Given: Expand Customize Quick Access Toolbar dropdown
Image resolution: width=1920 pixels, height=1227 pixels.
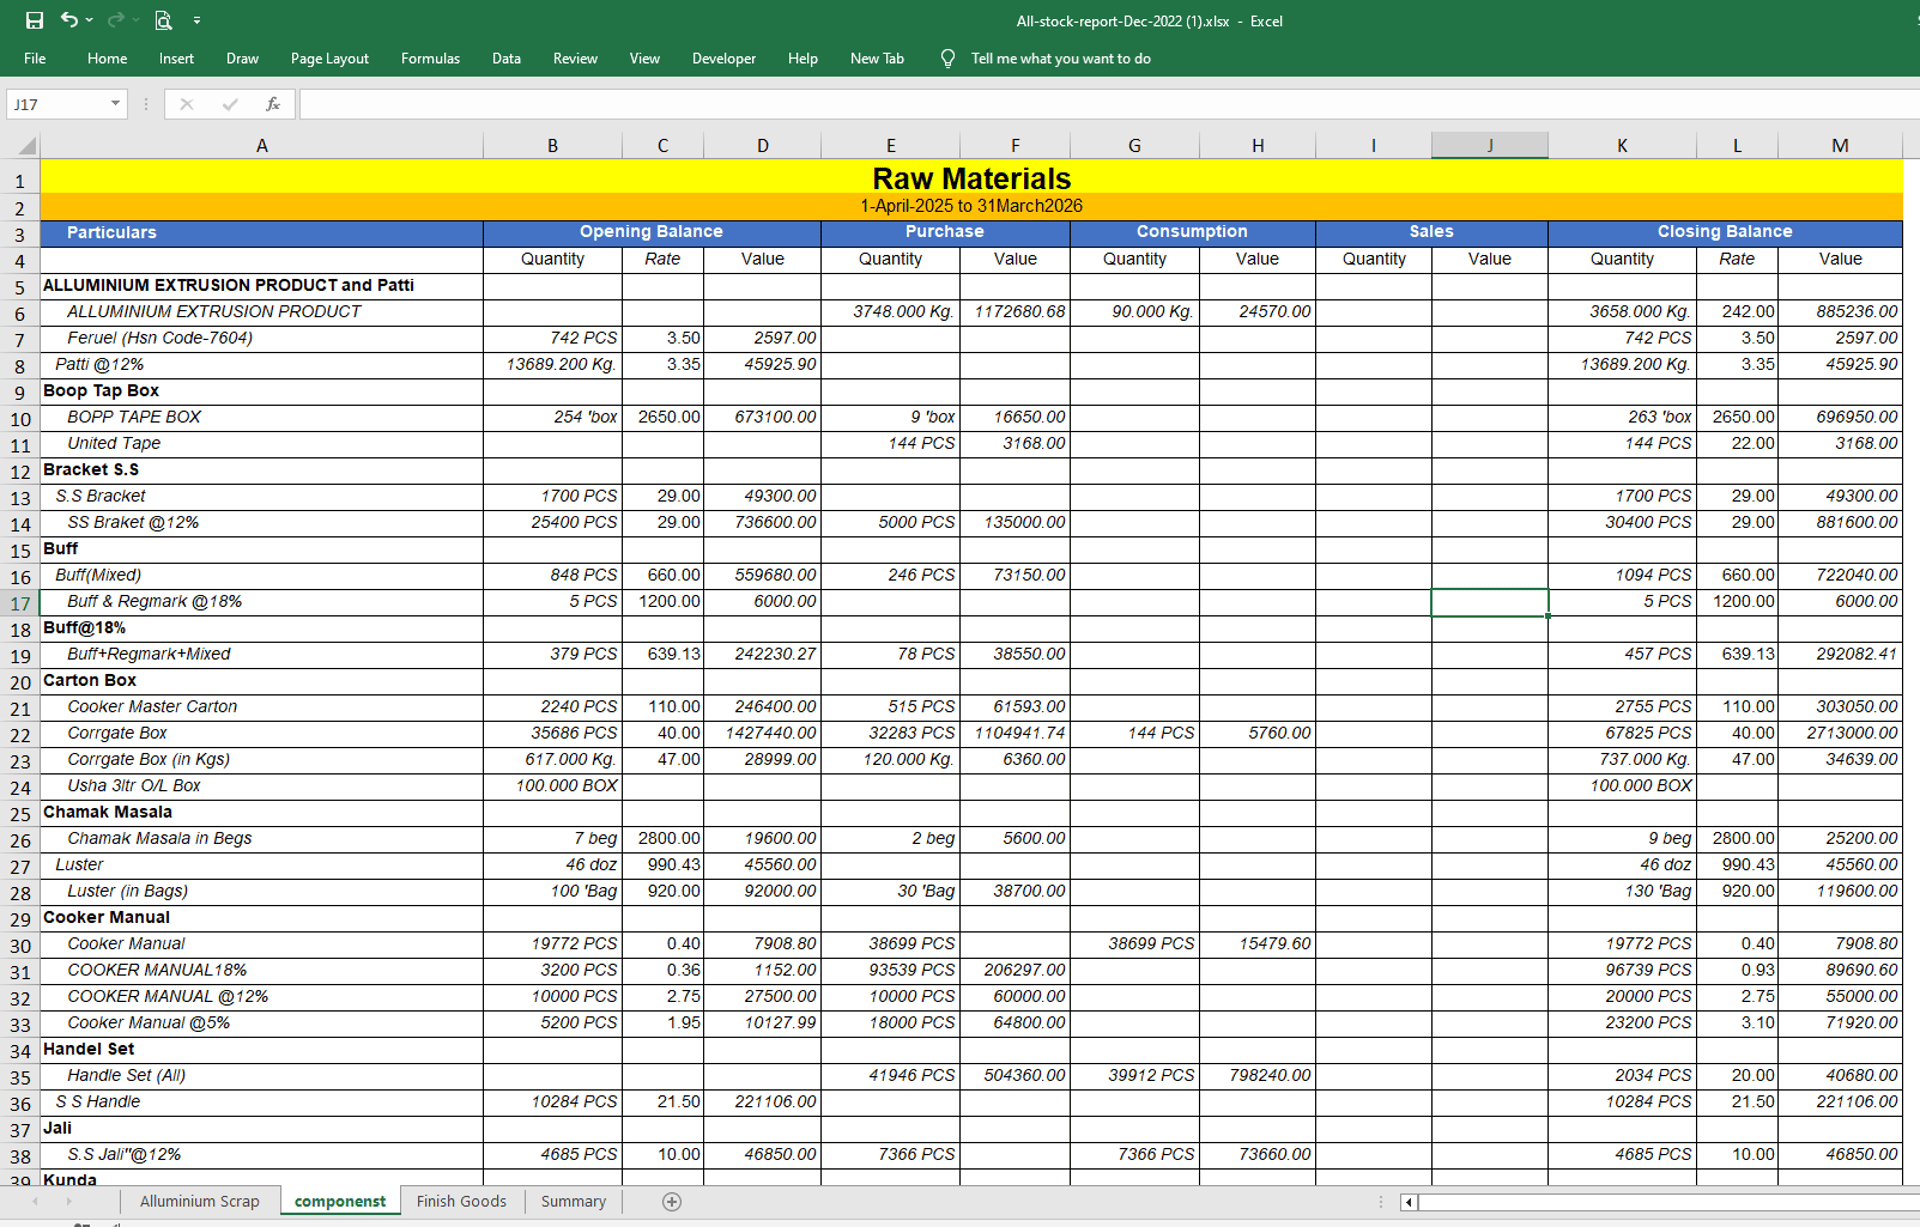Looking at the screenshot, I should (197, 20).
